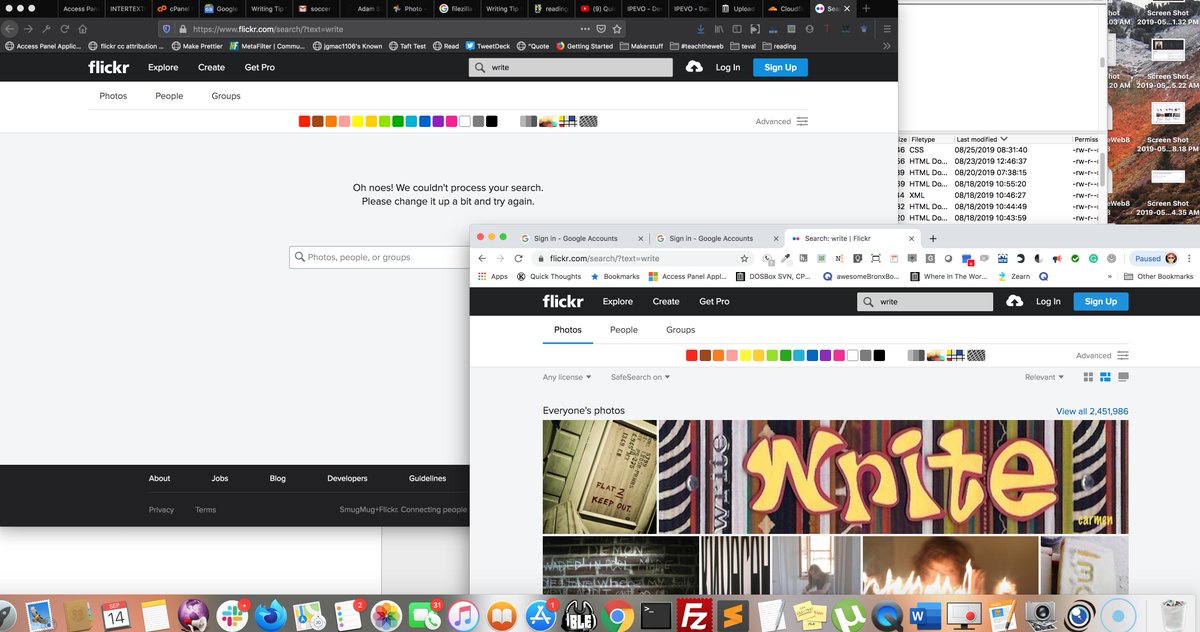Switch to Photos tab in Chrome Flickr
Image resolution: width=1200 pixels, height=632 pixels.
coord(568,329)
